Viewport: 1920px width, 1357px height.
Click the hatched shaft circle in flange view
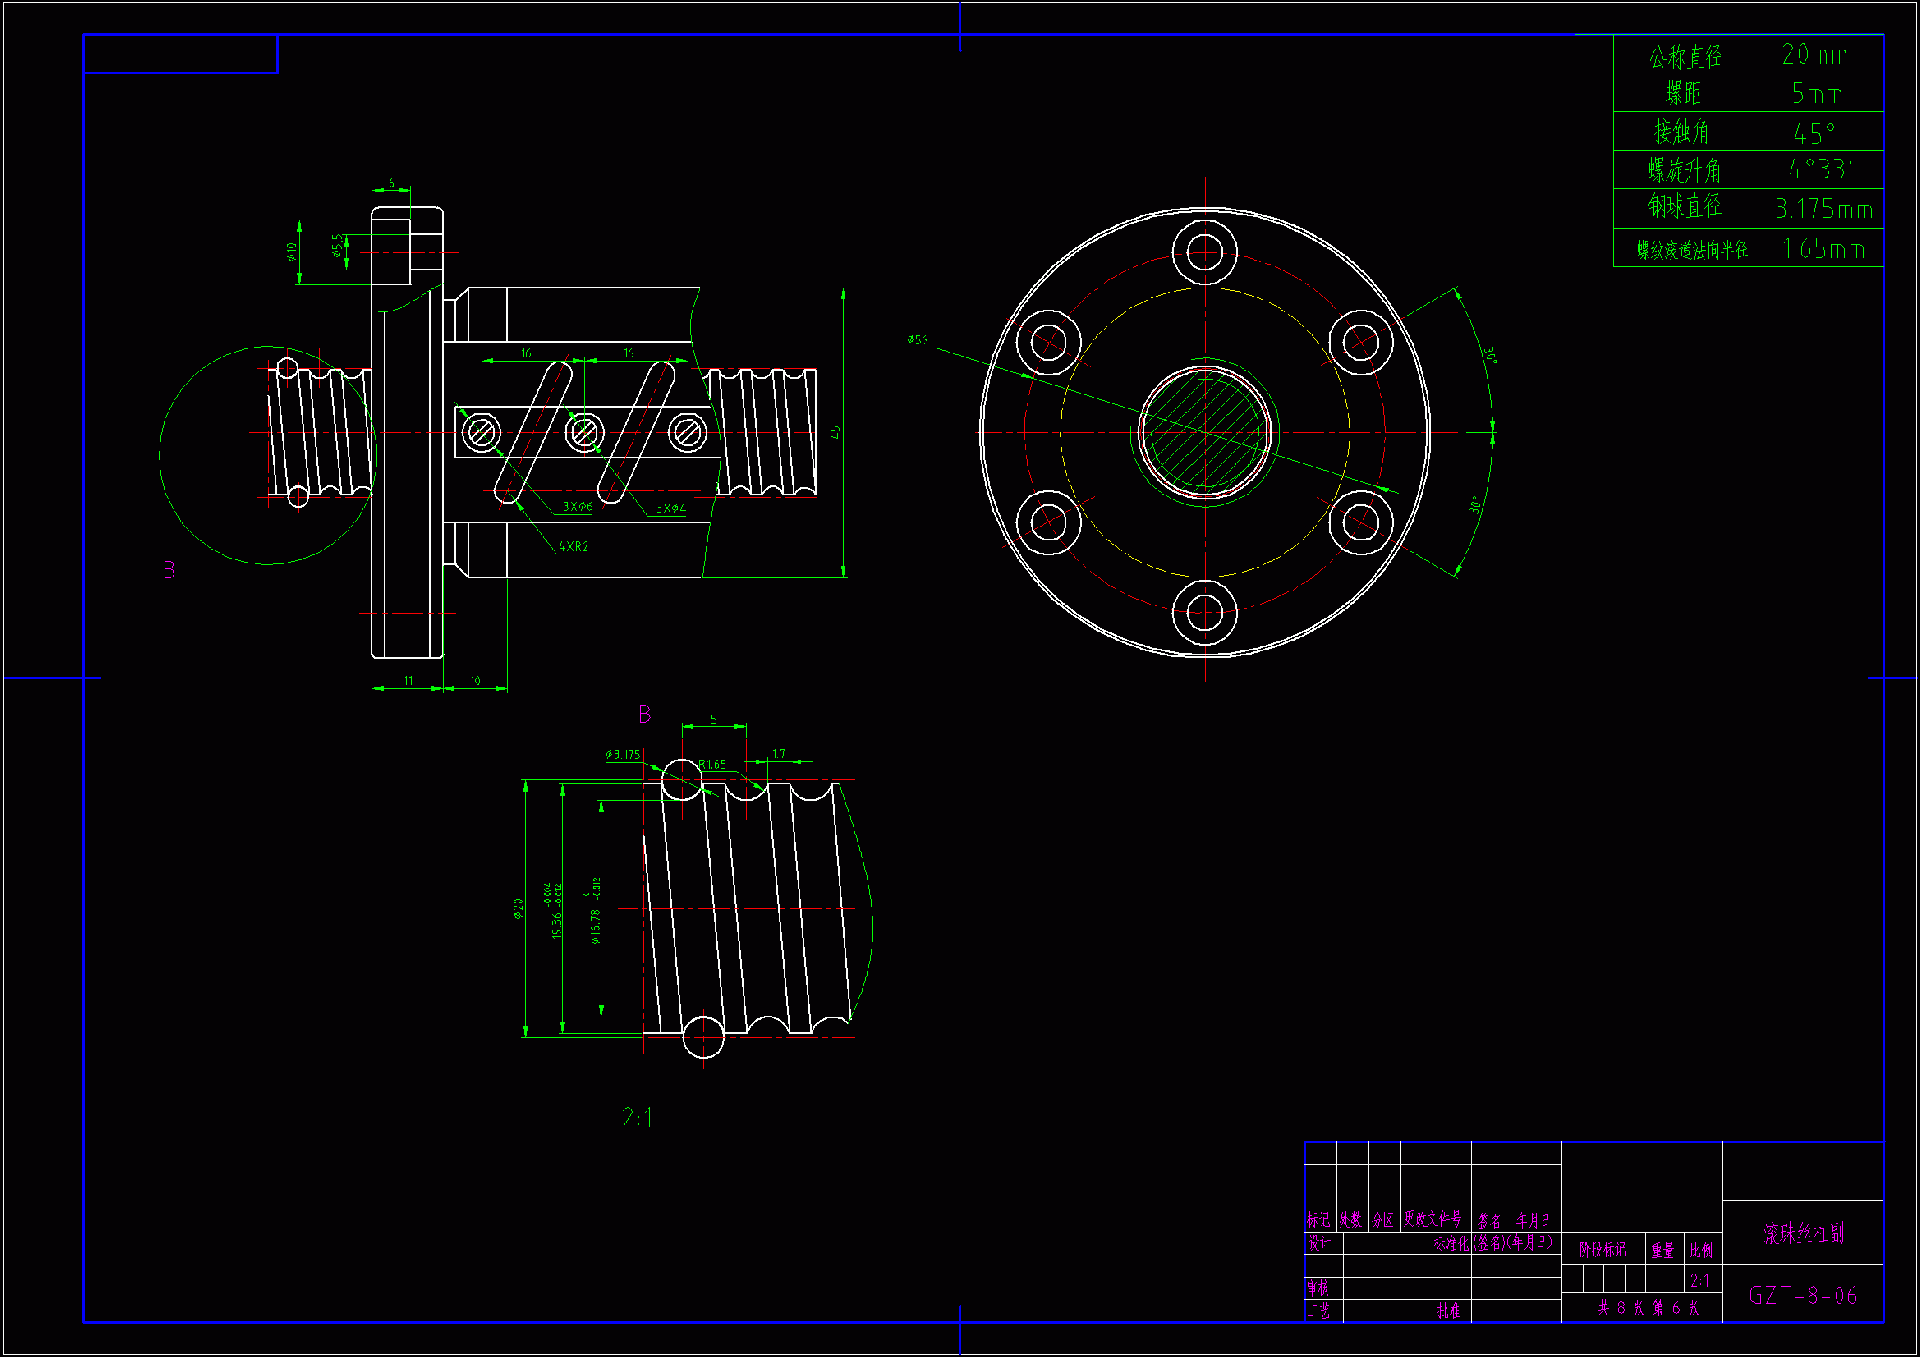[1205, 432]
